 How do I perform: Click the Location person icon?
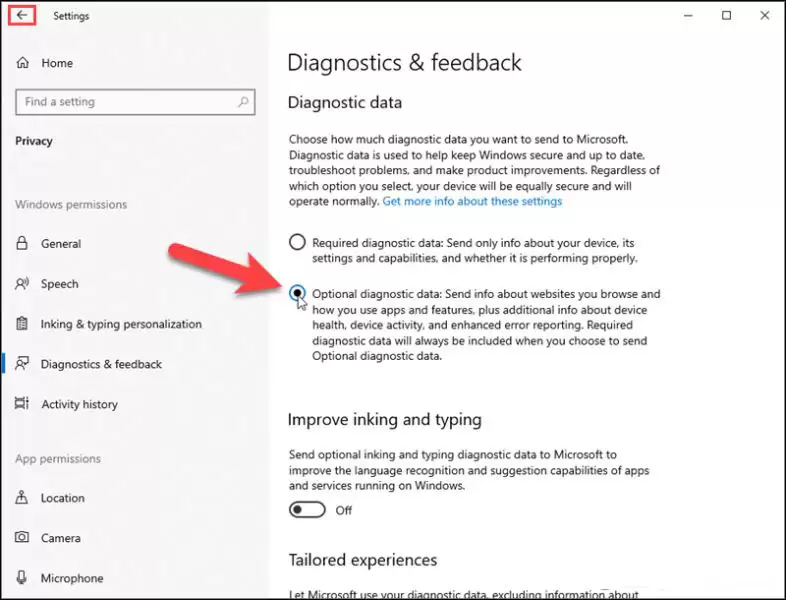tap(22, 498)
